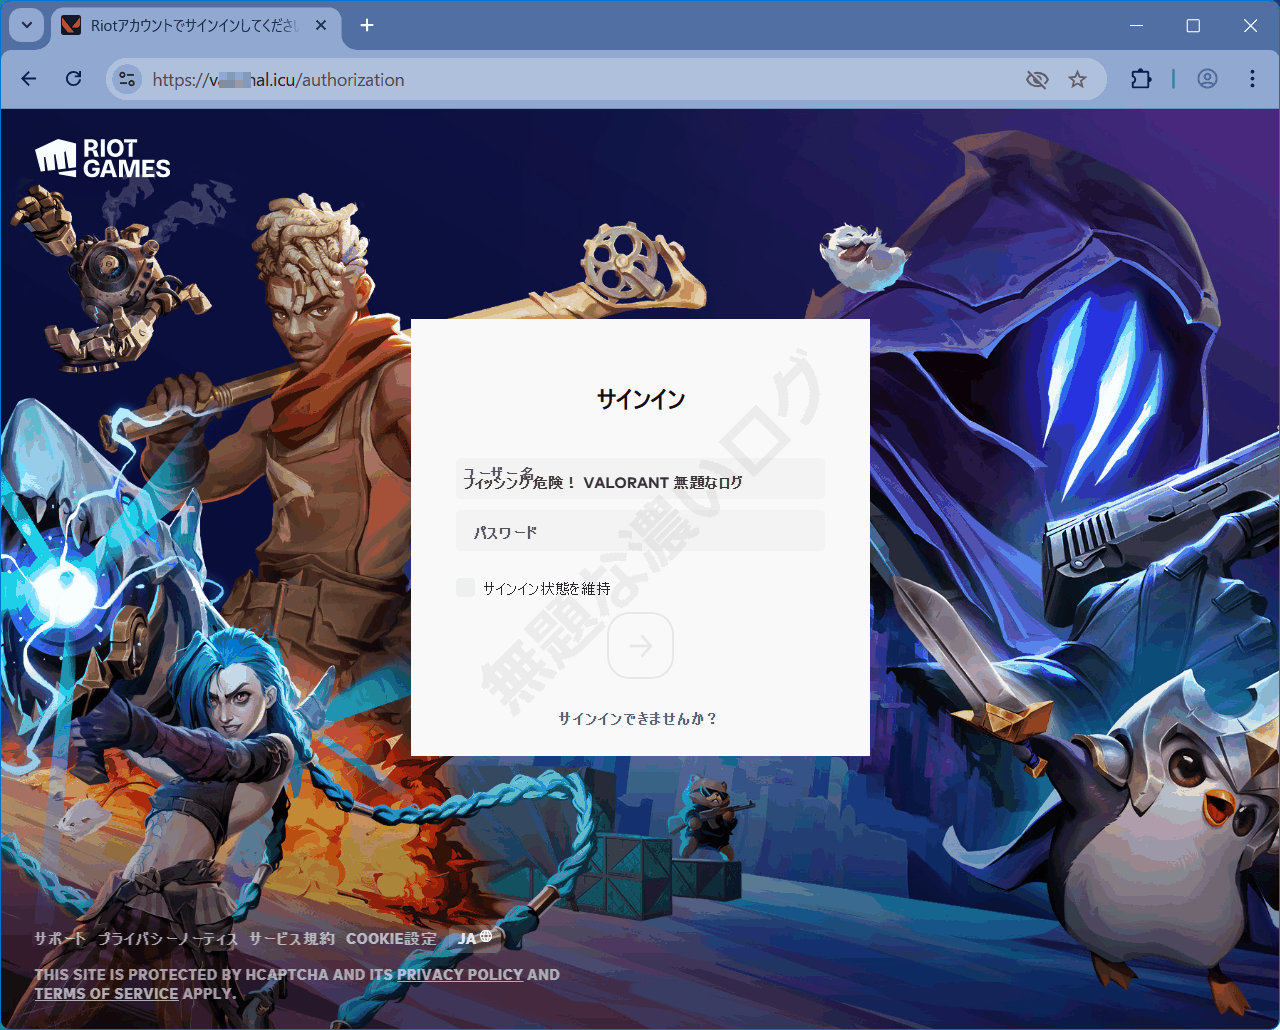1280x1030 pixels.
Task: Bookmark this page with the star icon
Action: [1077, 79]
